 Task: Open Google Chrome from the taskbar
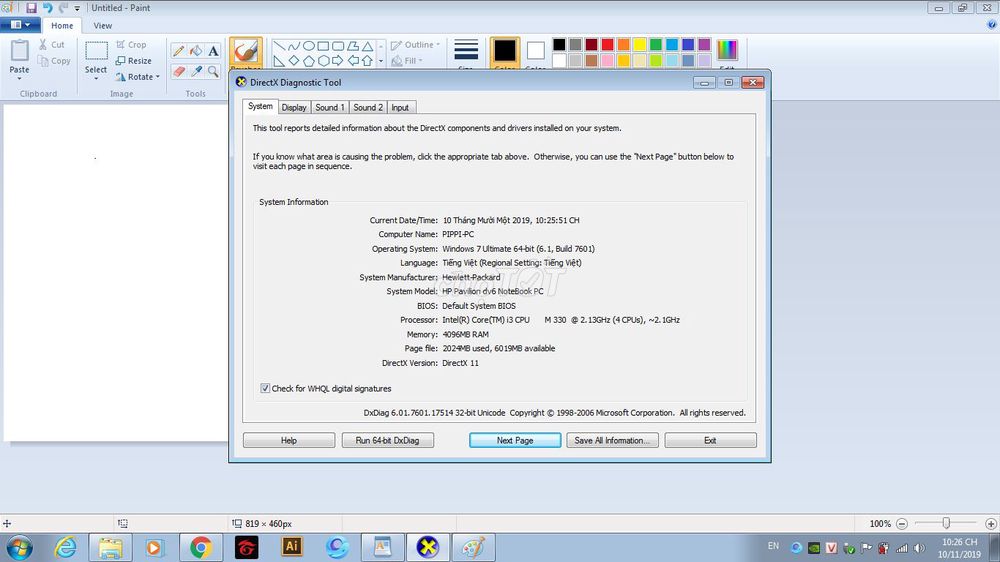(200, 547)
